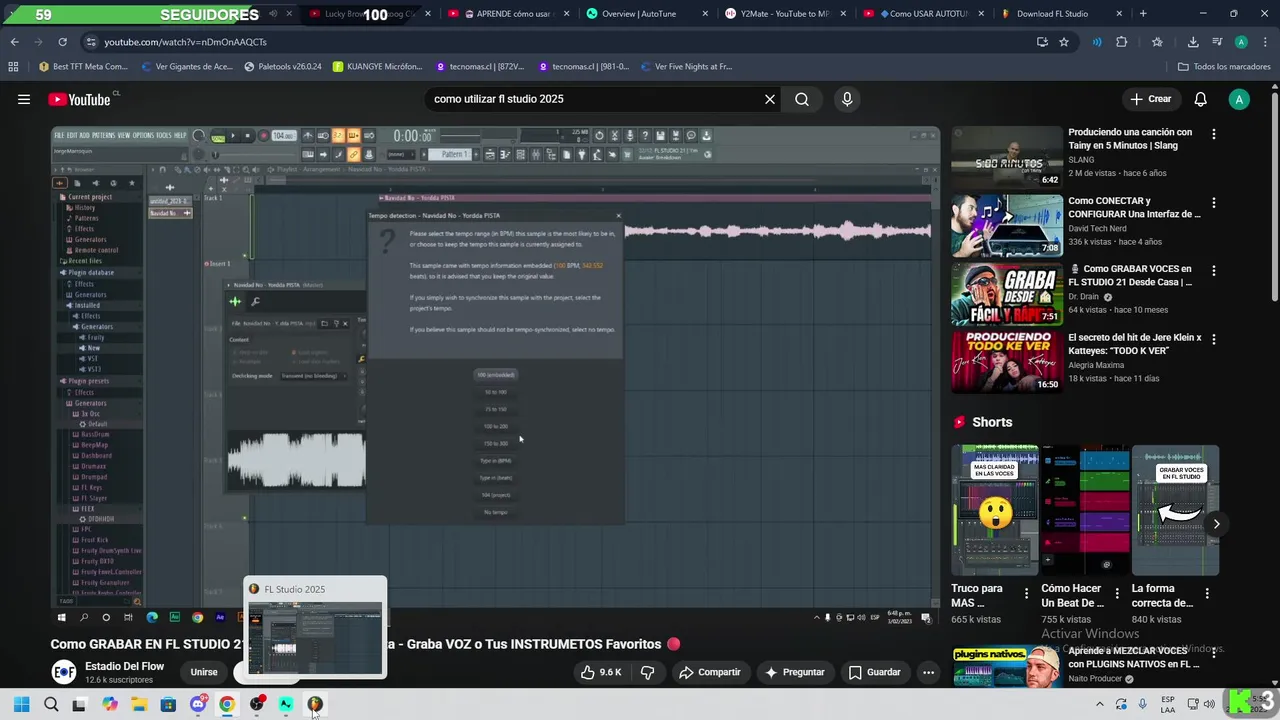Like the video with 9.6 K likes

click(600, 672)
